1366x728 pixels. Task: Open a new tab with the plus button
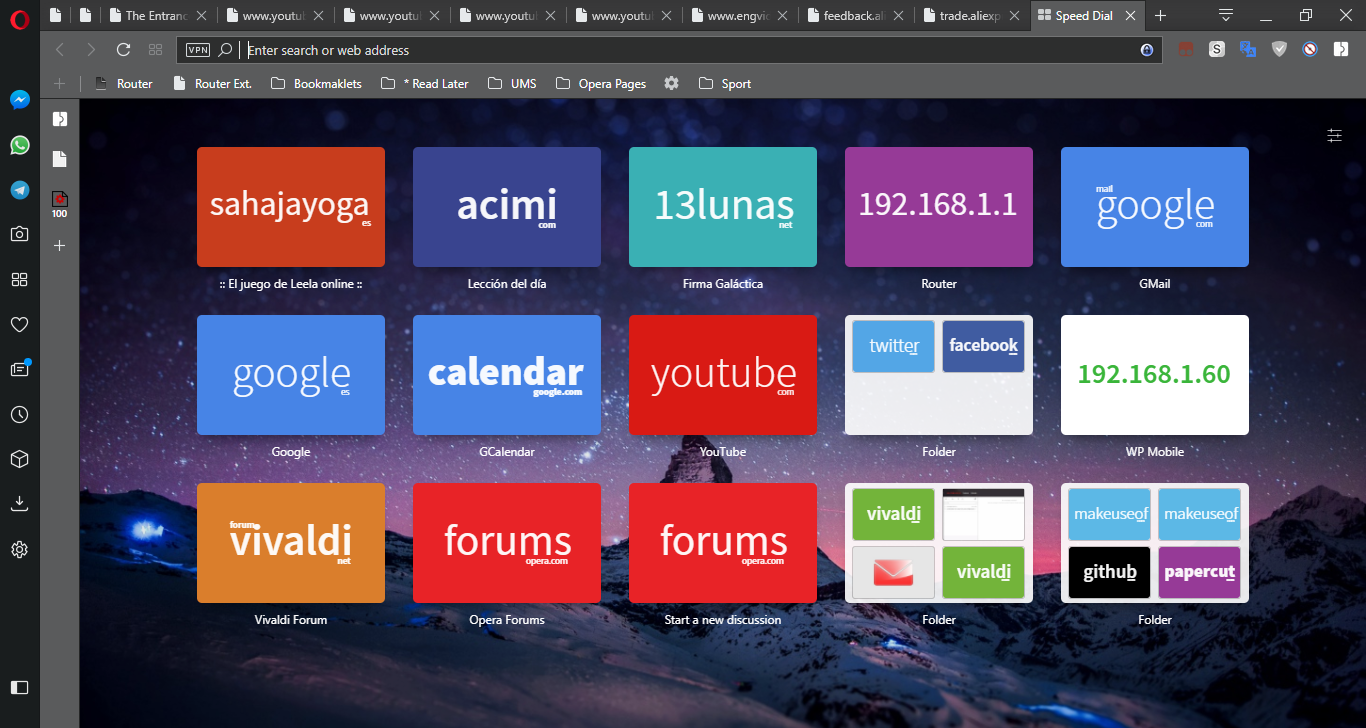[x=1160, y=15]
